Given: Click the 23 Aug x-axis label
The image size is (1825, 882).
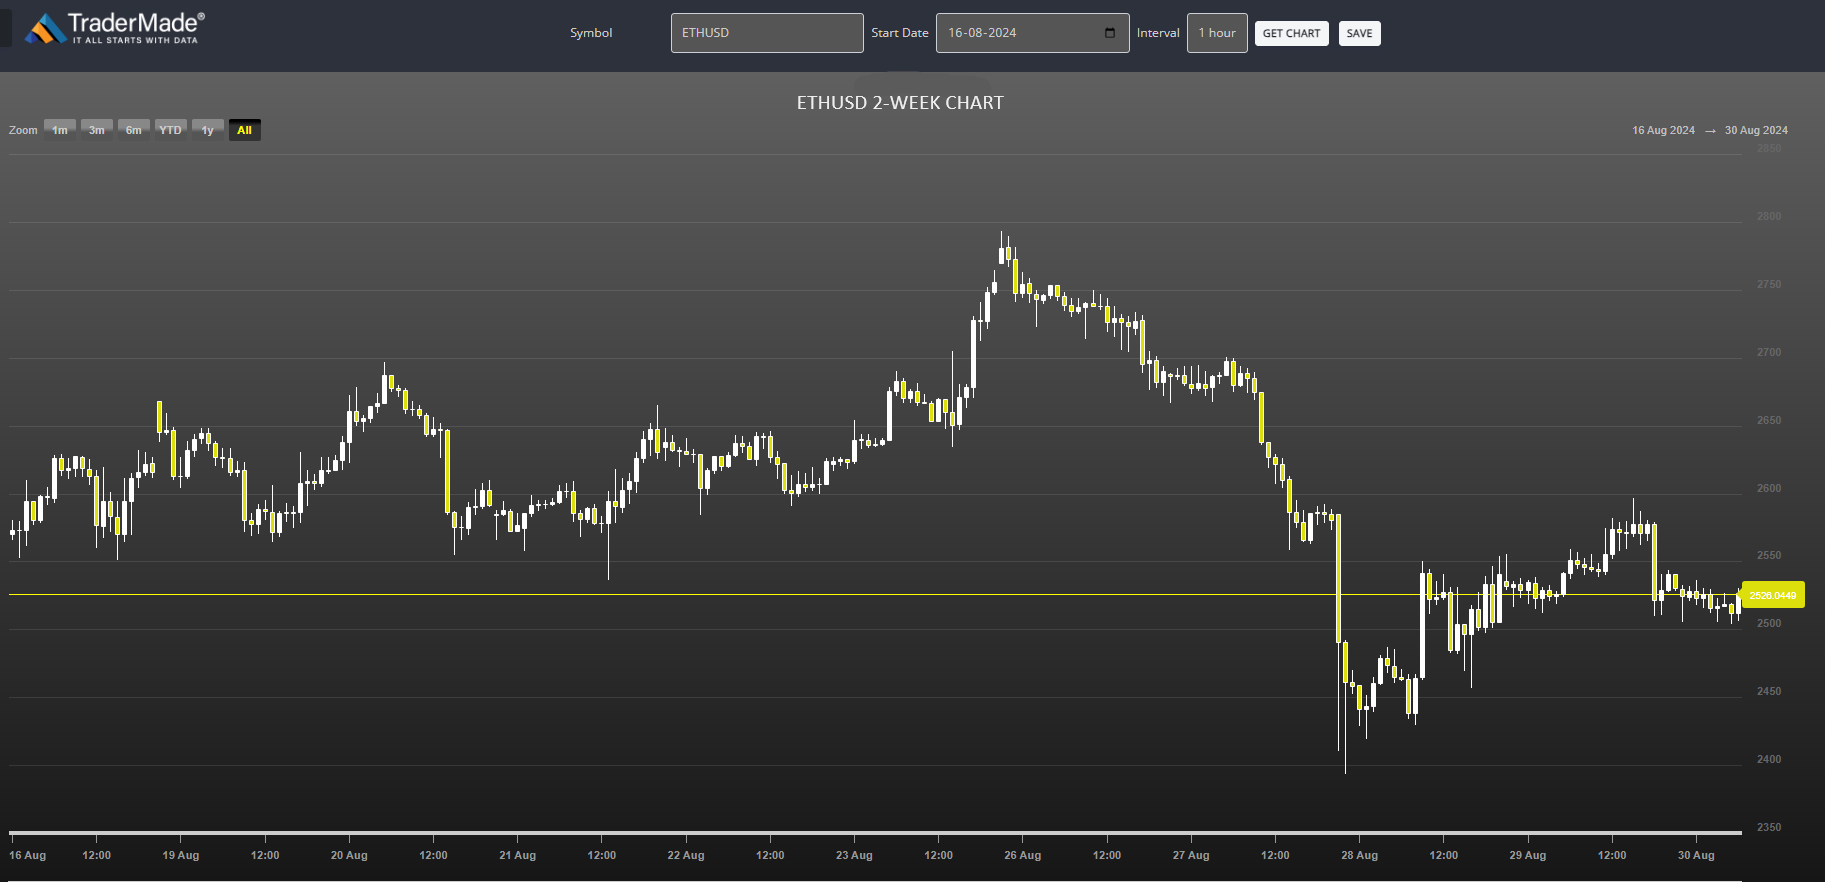Looking at the screenshot, I should (854, 855).
